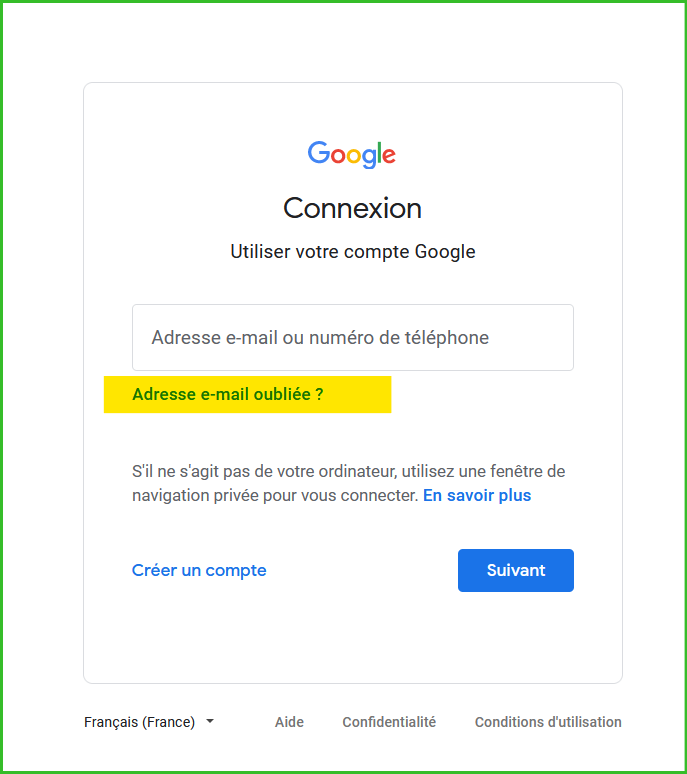Select "Créer un compte"
The height and width of the screenshot is (774, 687).
(199, 570)
